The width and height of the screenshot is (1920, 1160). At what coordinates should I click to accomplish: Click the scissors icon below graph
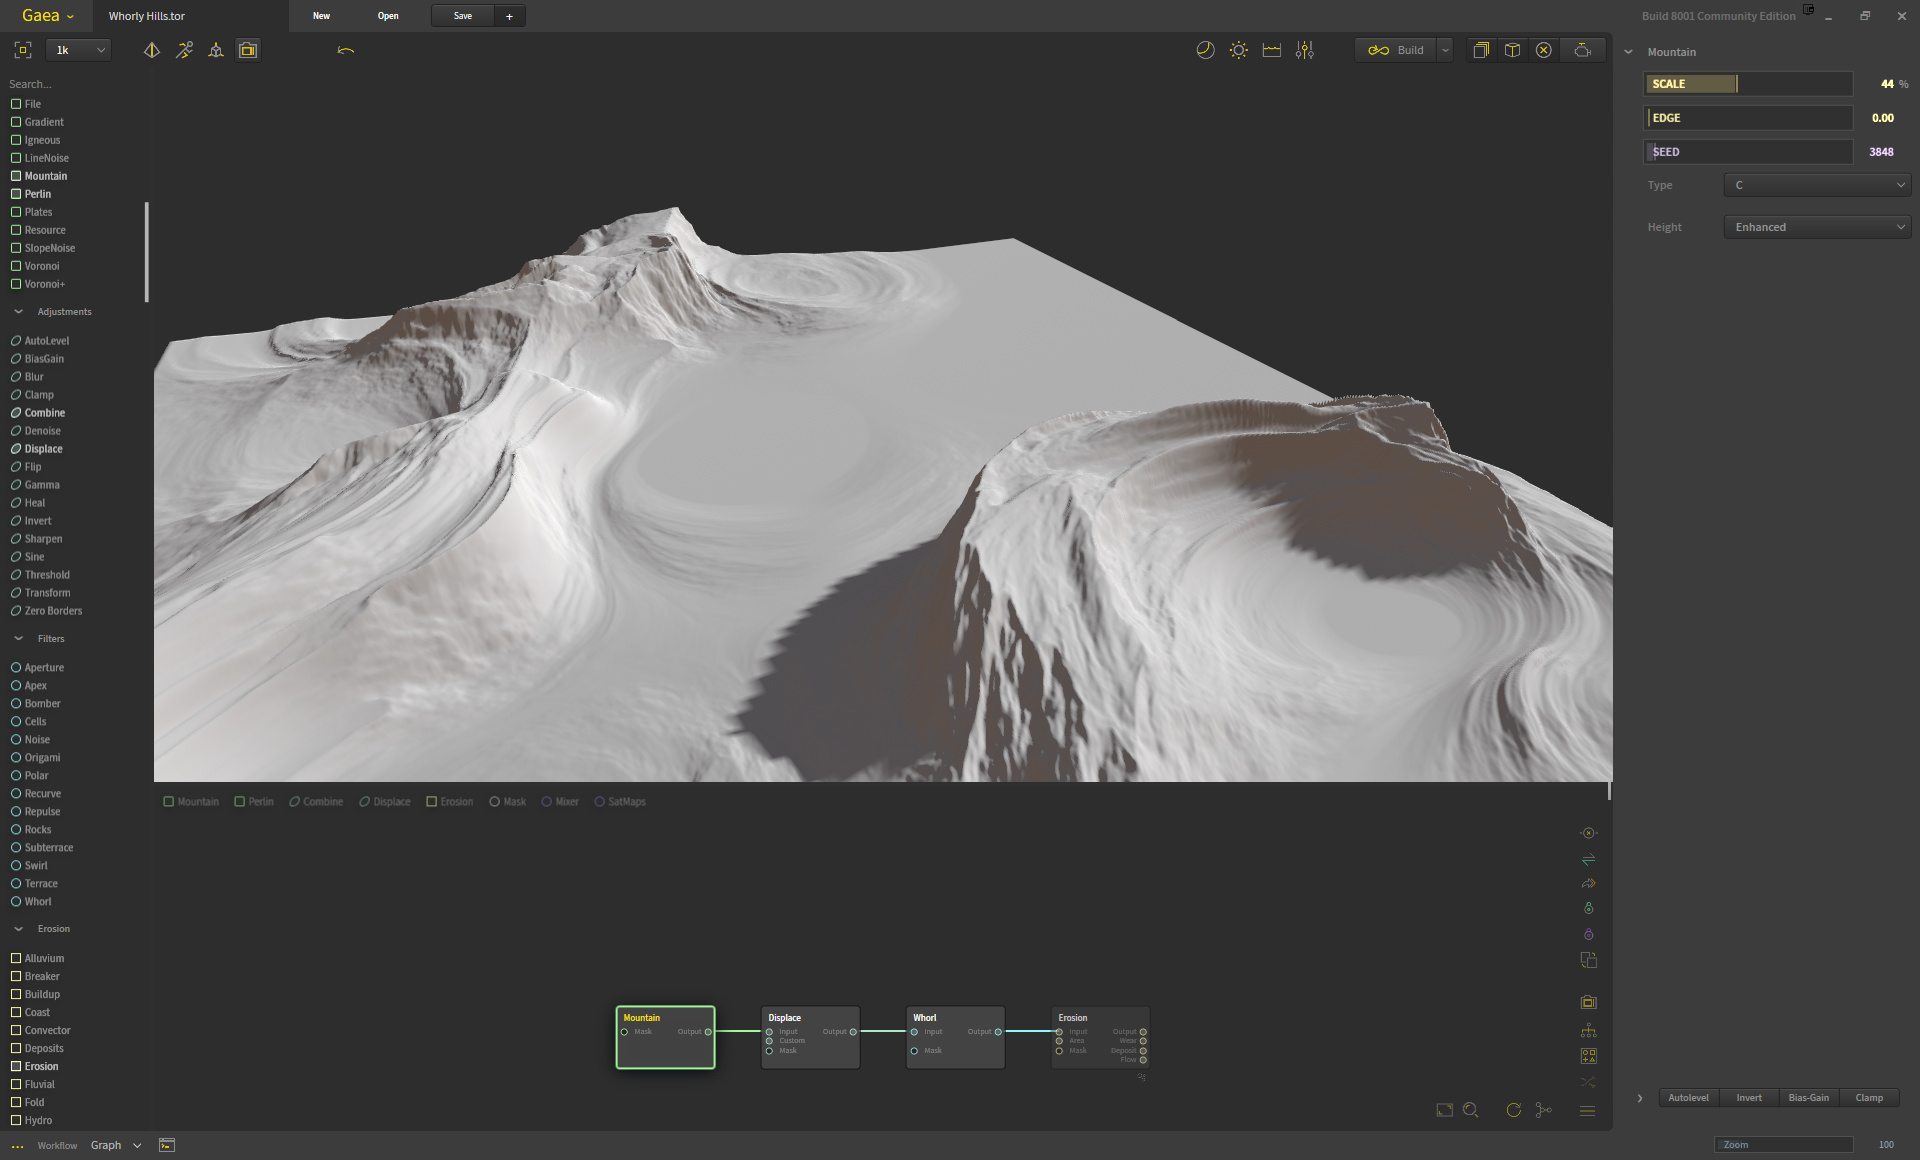point(1544,1110)
